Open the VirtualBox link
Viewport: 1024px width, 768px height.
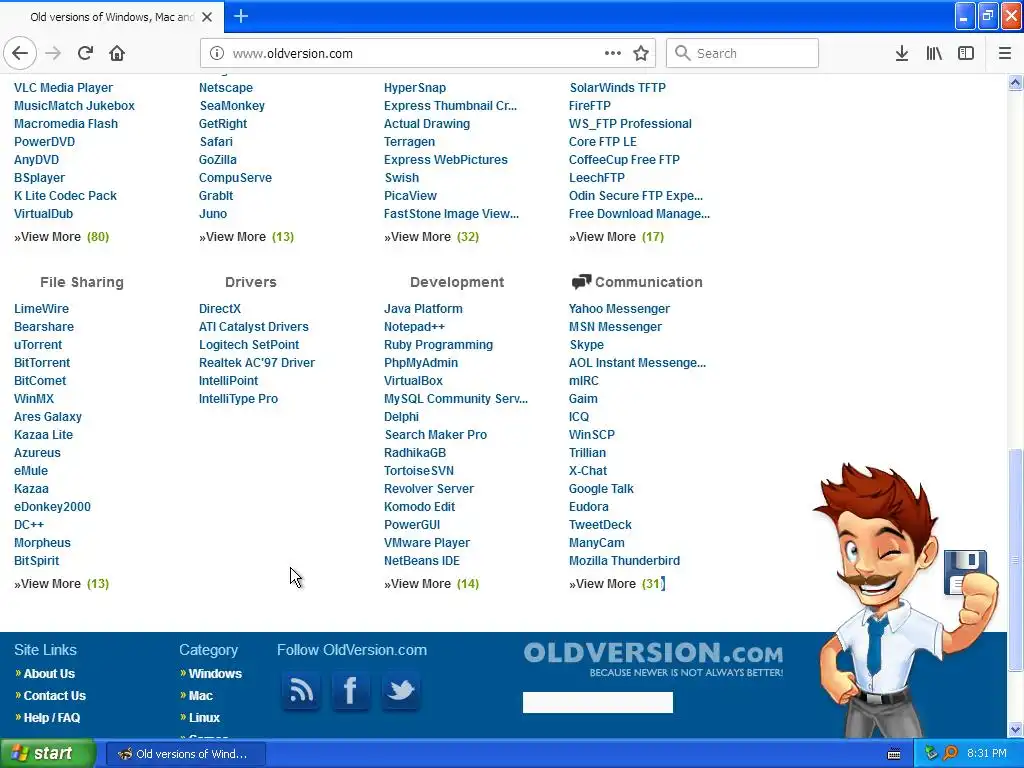pyautogui.click(x=413, y=380)
